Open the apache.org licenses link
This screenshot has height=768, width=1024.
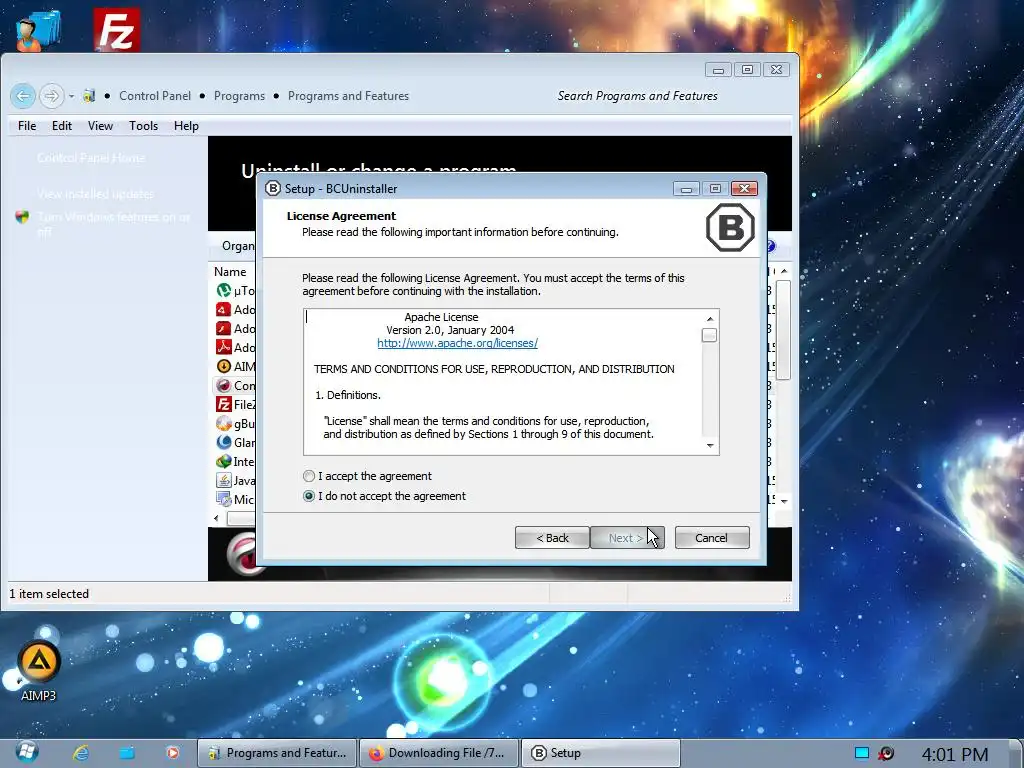coord(457,343)
